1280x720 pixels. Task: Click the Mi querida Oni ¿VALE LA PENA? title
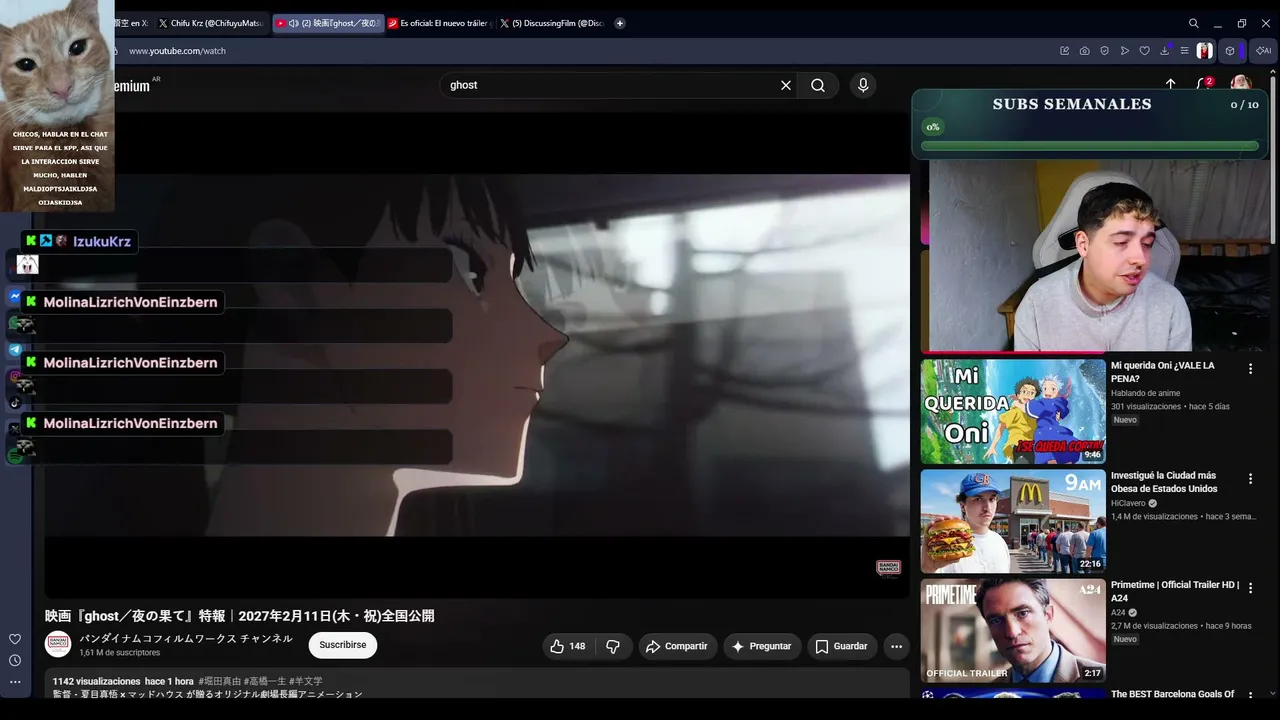pos(1162,372)
